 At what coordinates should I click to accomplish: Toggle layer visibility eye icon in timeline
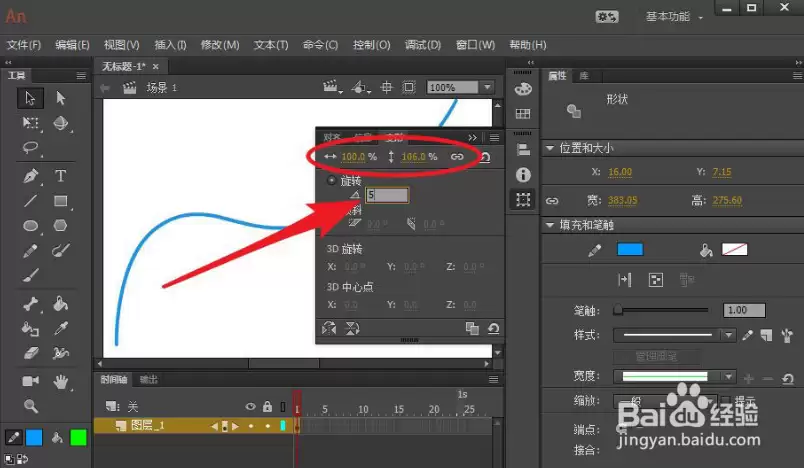(250, 407)
